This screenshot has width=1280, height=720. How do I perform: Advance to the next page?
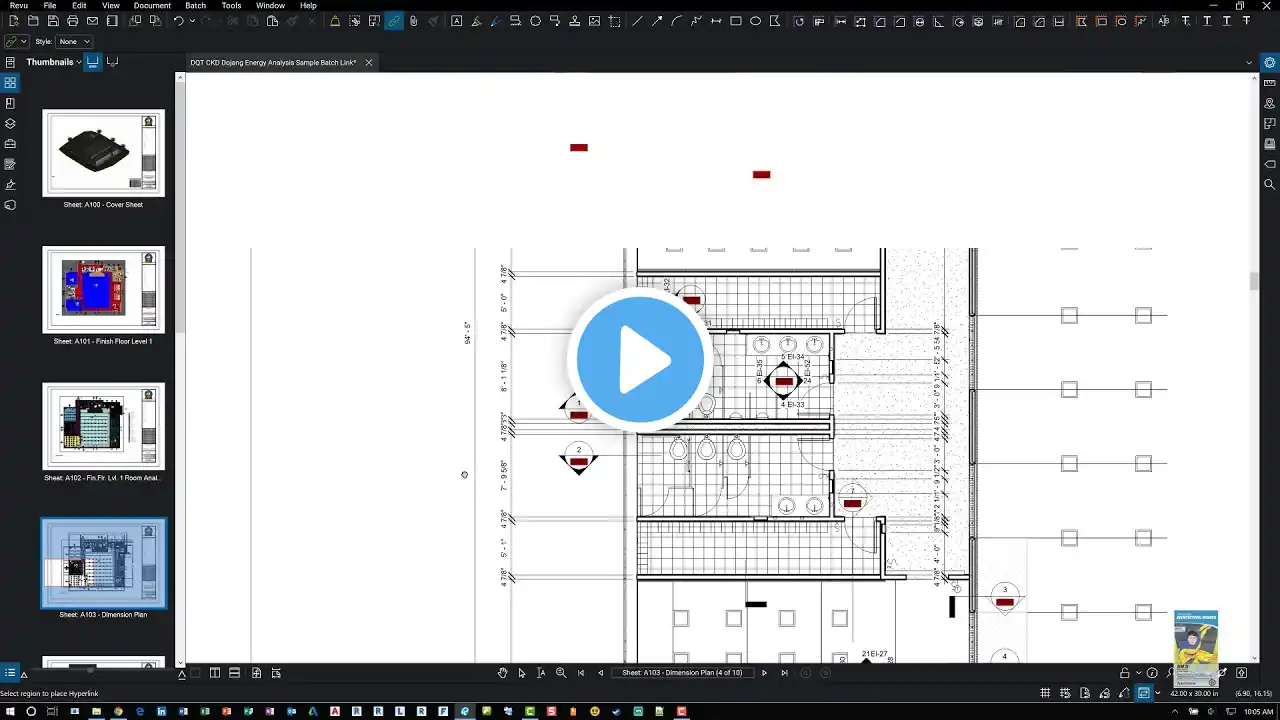click(765, 673)
